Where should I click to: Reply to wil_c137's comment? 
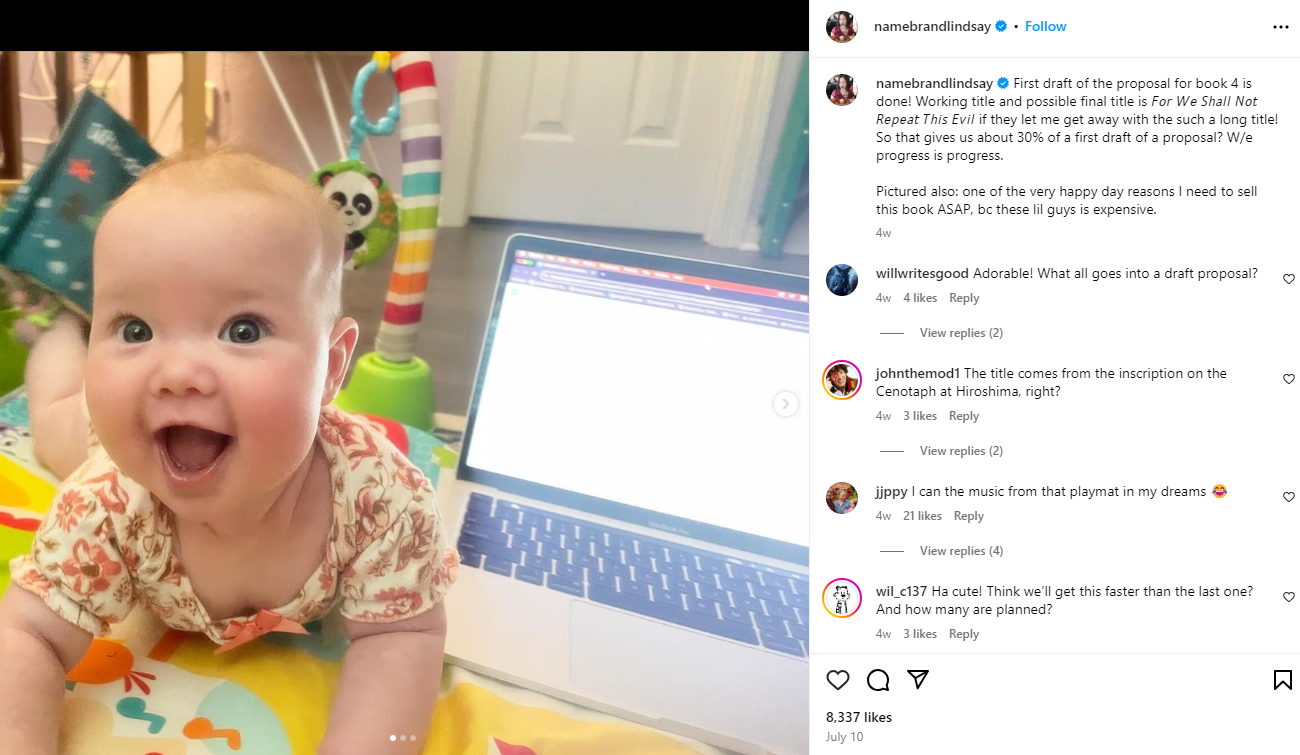[x=964, y=634]
